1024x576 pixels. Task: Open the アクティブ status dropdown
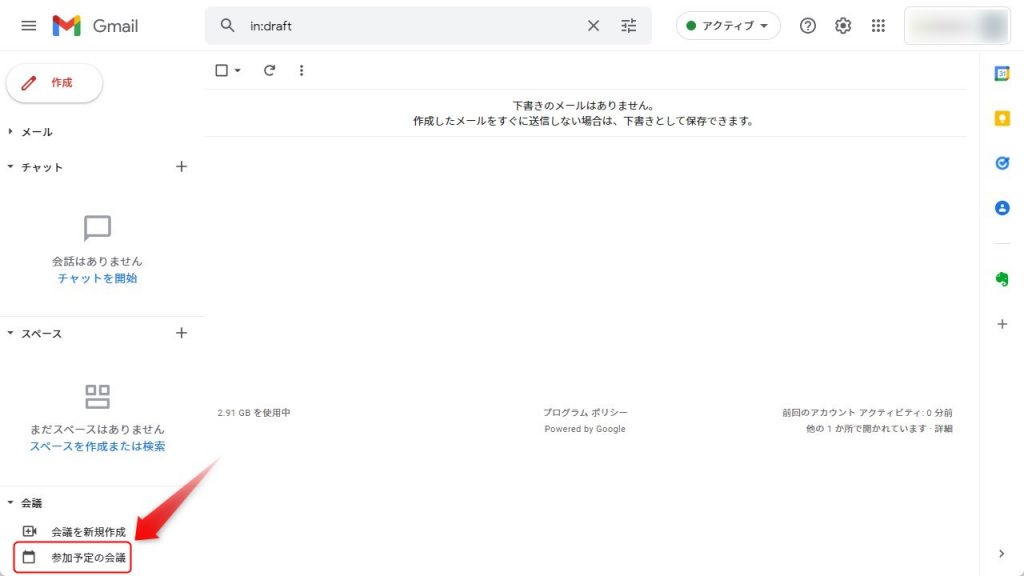(728, 25)
